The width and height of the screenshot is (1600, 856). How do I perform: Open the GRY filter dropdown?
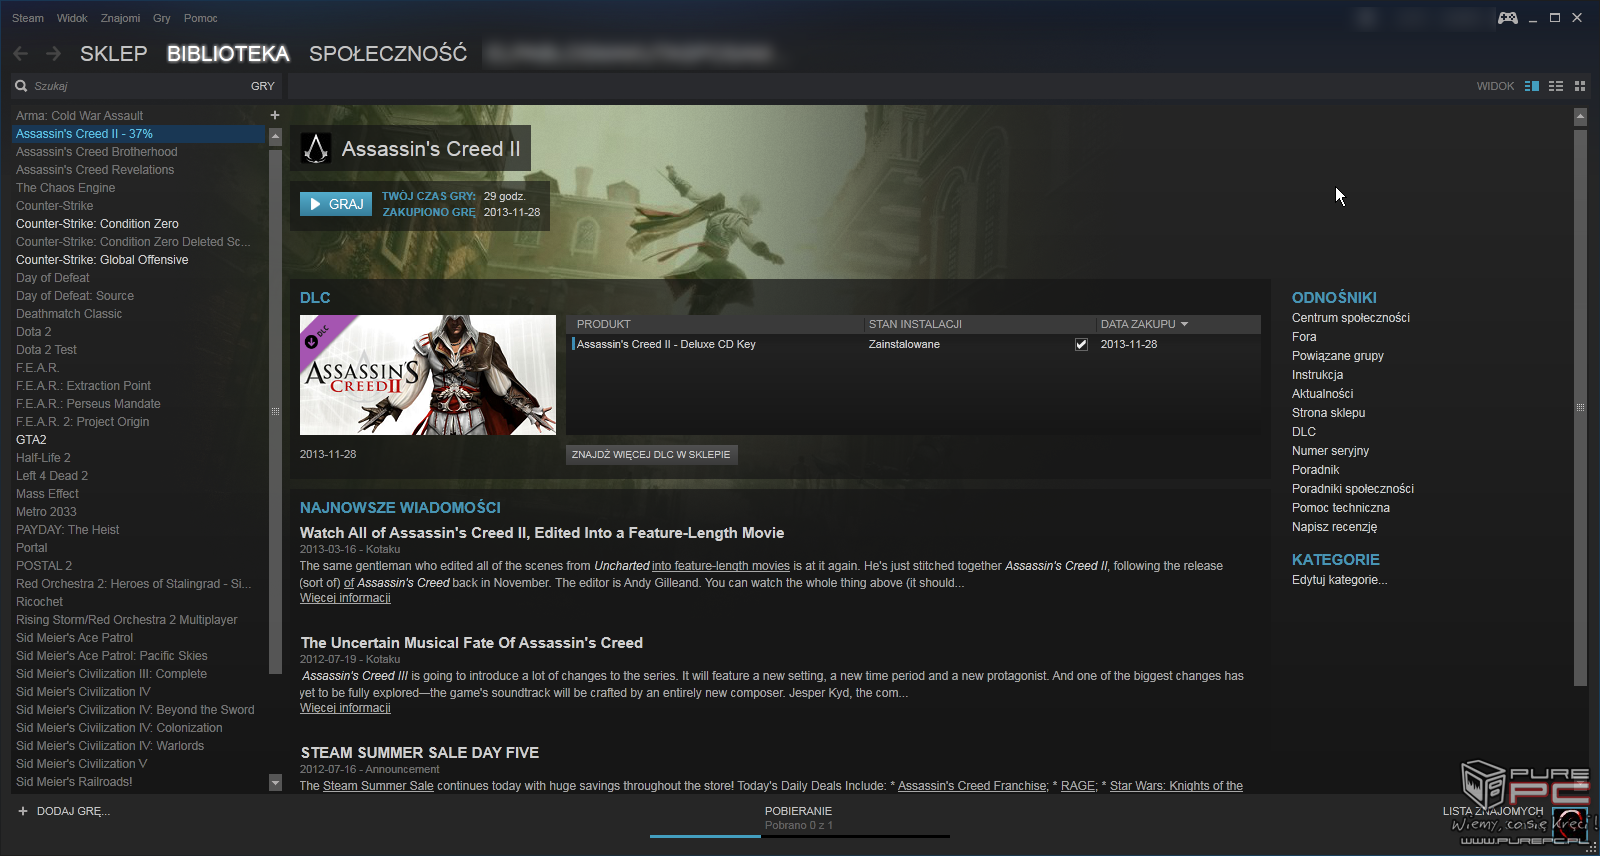tap(263, 86)
